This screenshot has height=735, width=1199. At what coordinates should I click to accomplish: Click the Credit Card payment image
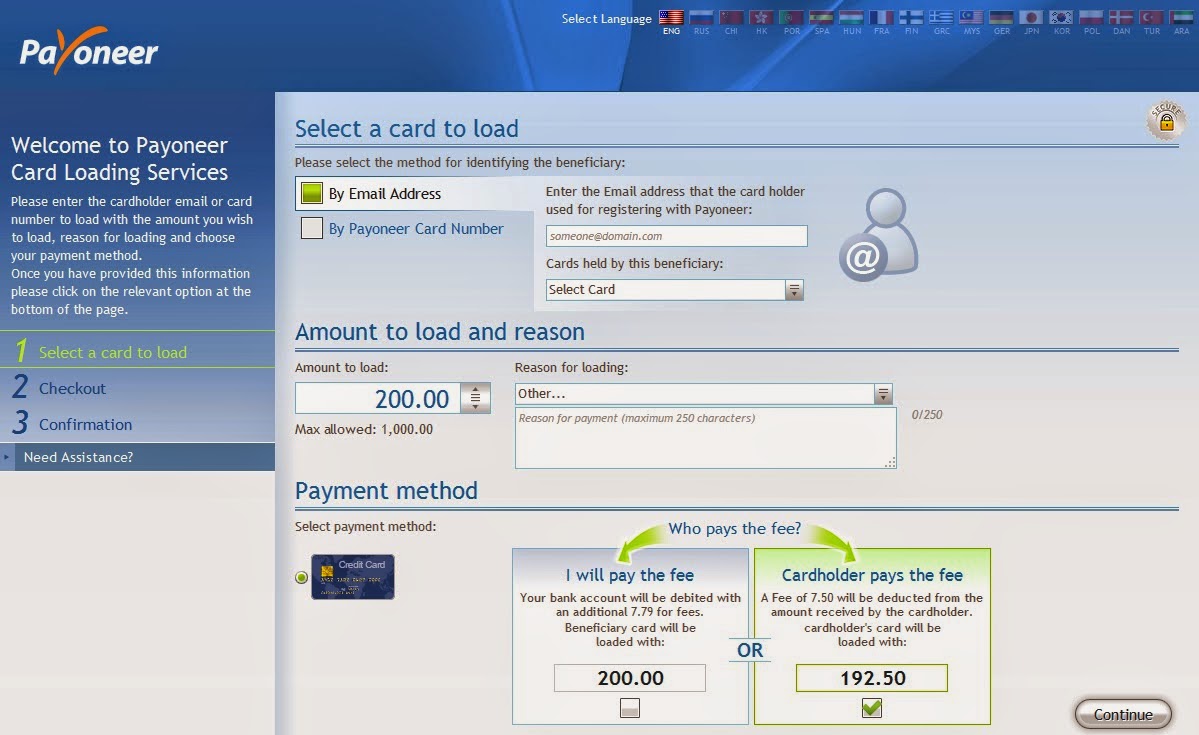[x=353, y=577]
